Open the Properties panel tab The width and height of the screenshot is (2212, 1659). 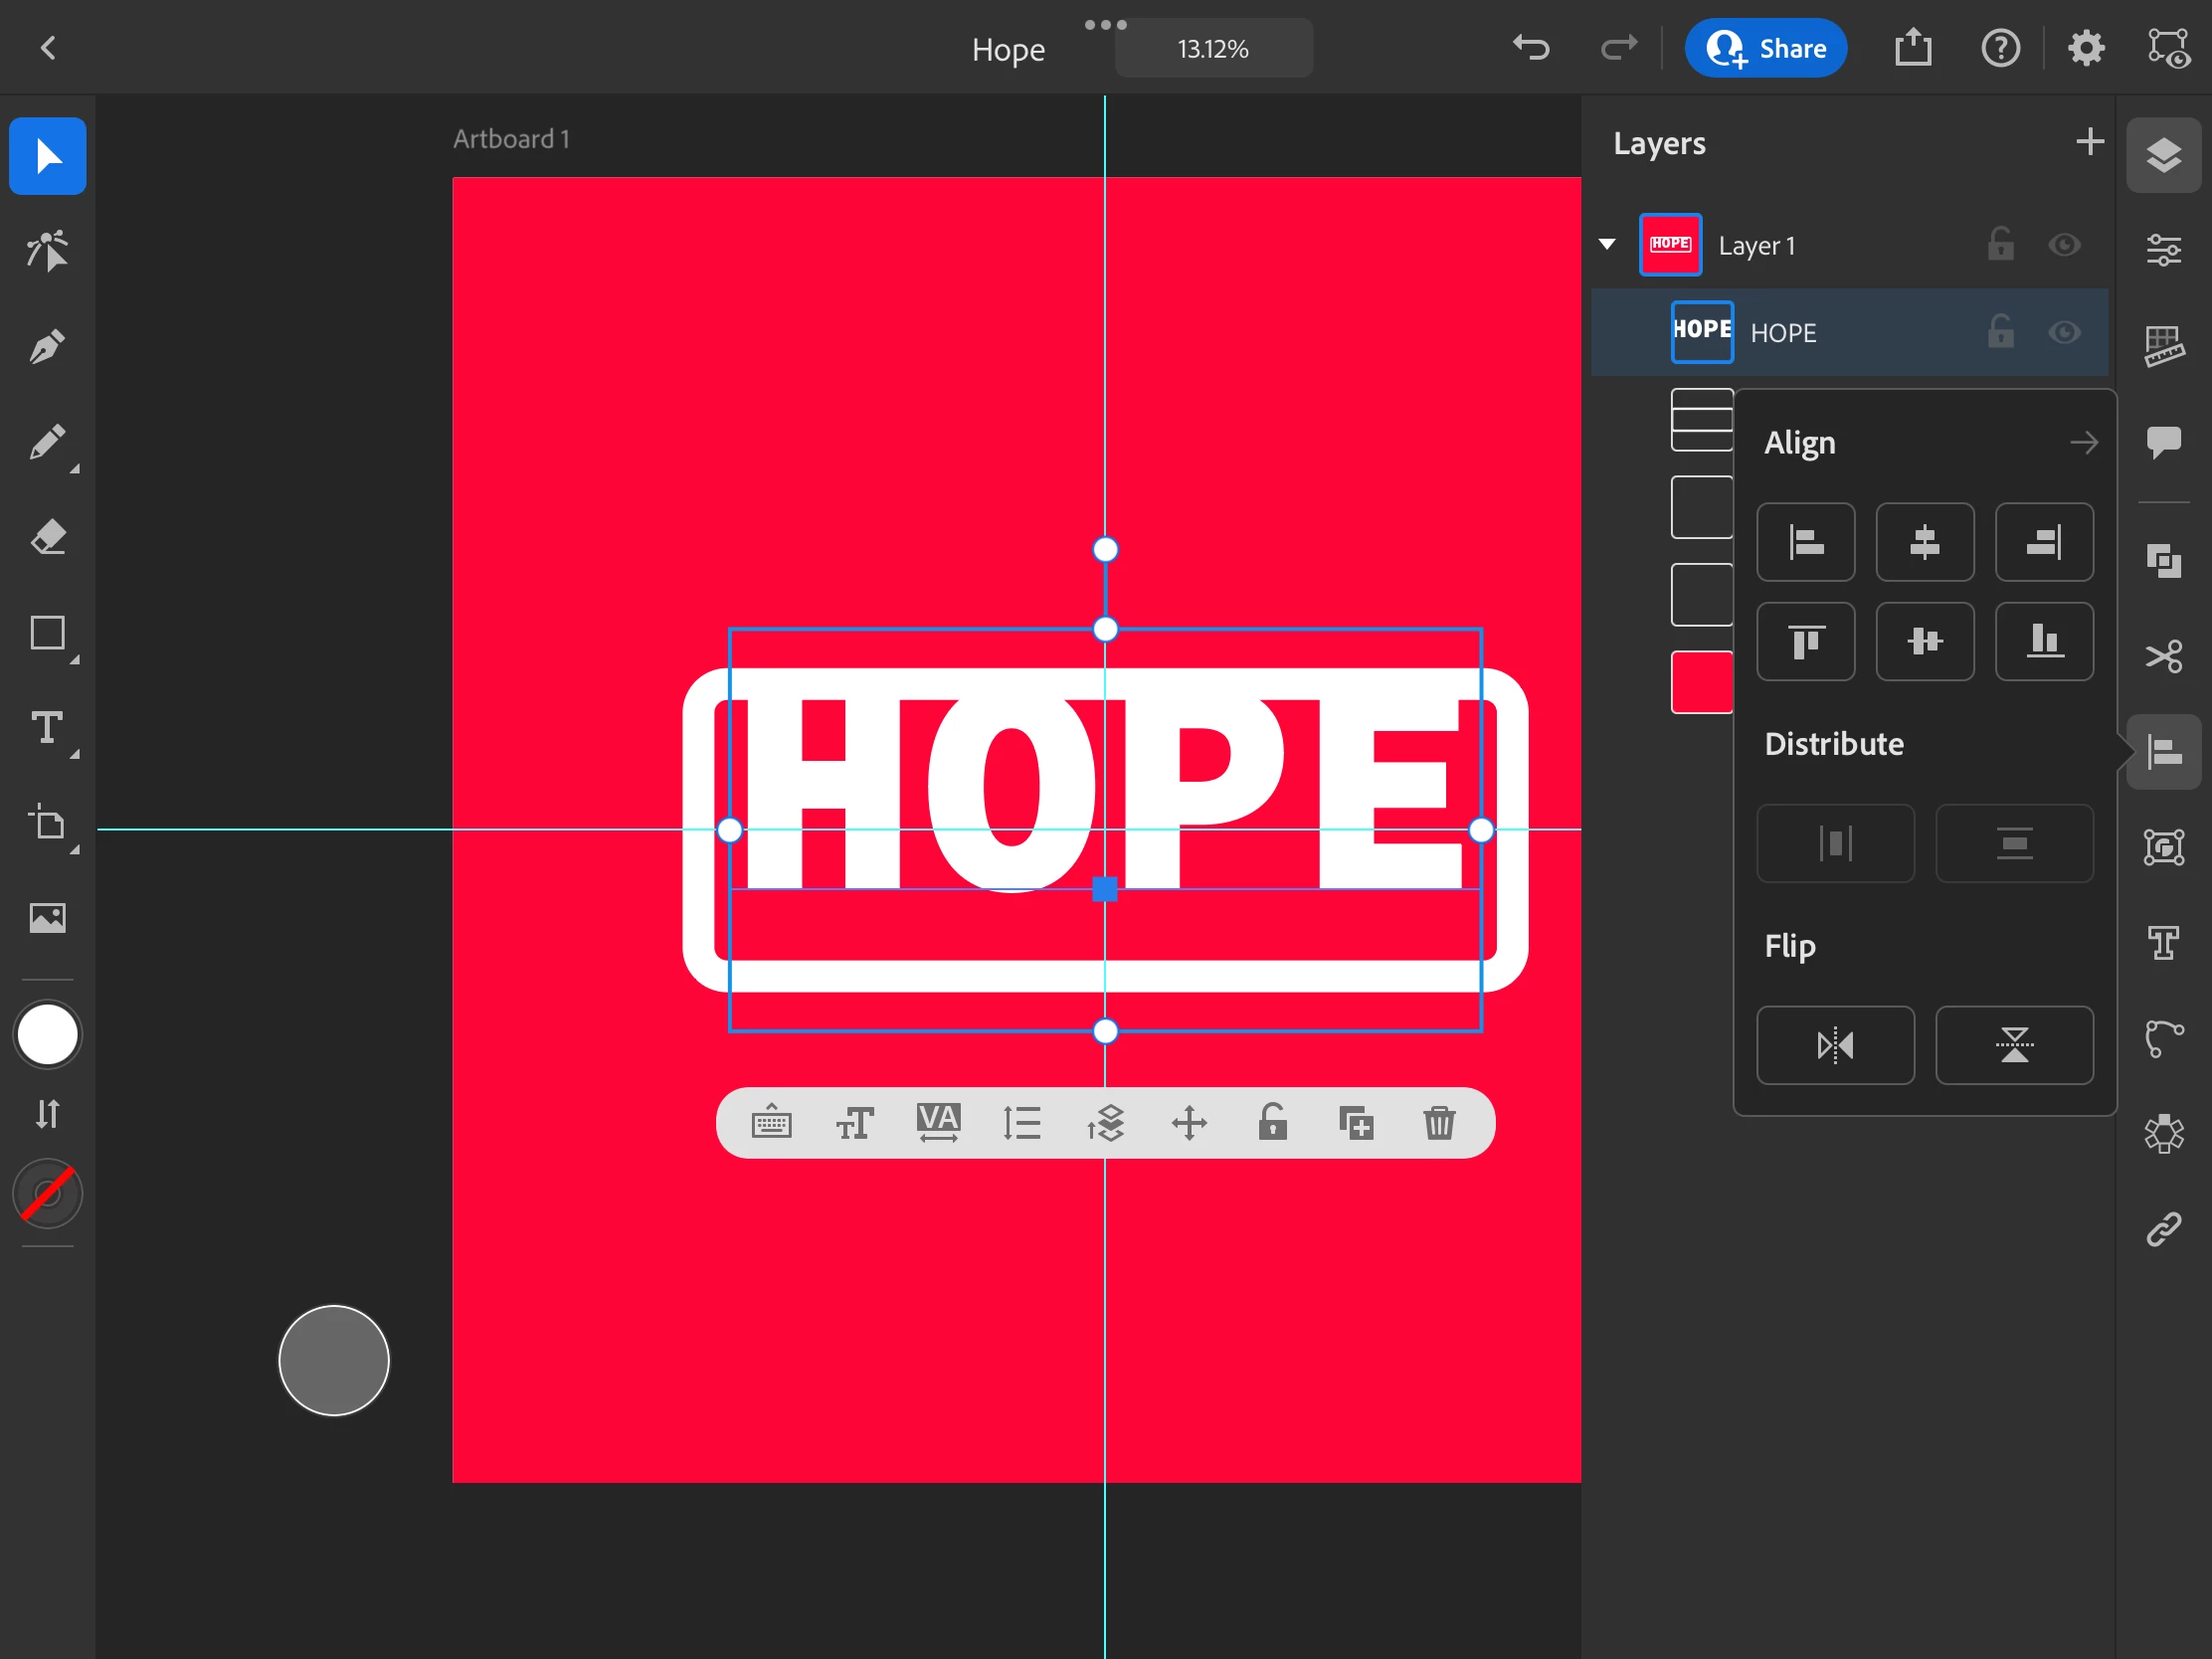[x=2163, y=250]
